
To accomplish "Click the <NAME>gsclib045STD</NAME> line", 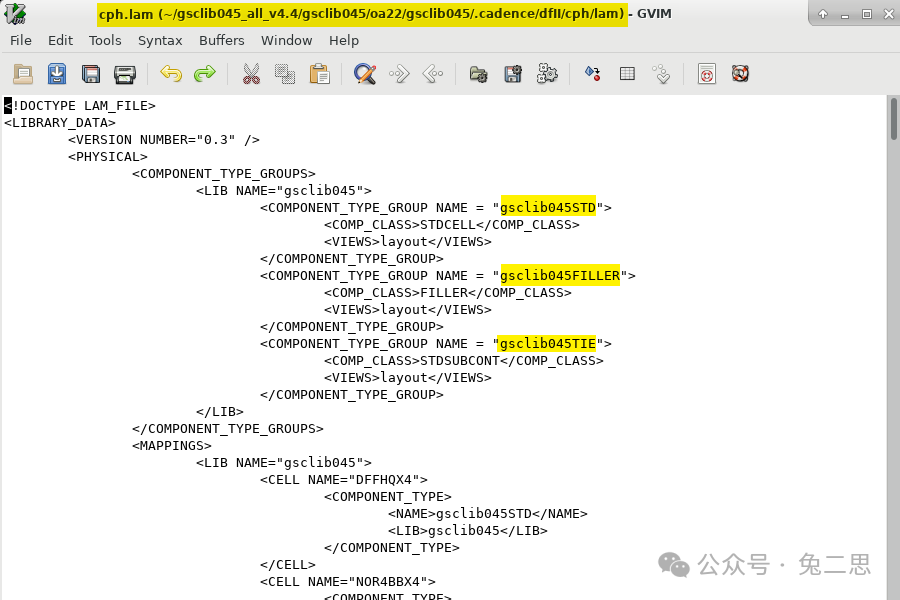I will click(x=488, y=514).
